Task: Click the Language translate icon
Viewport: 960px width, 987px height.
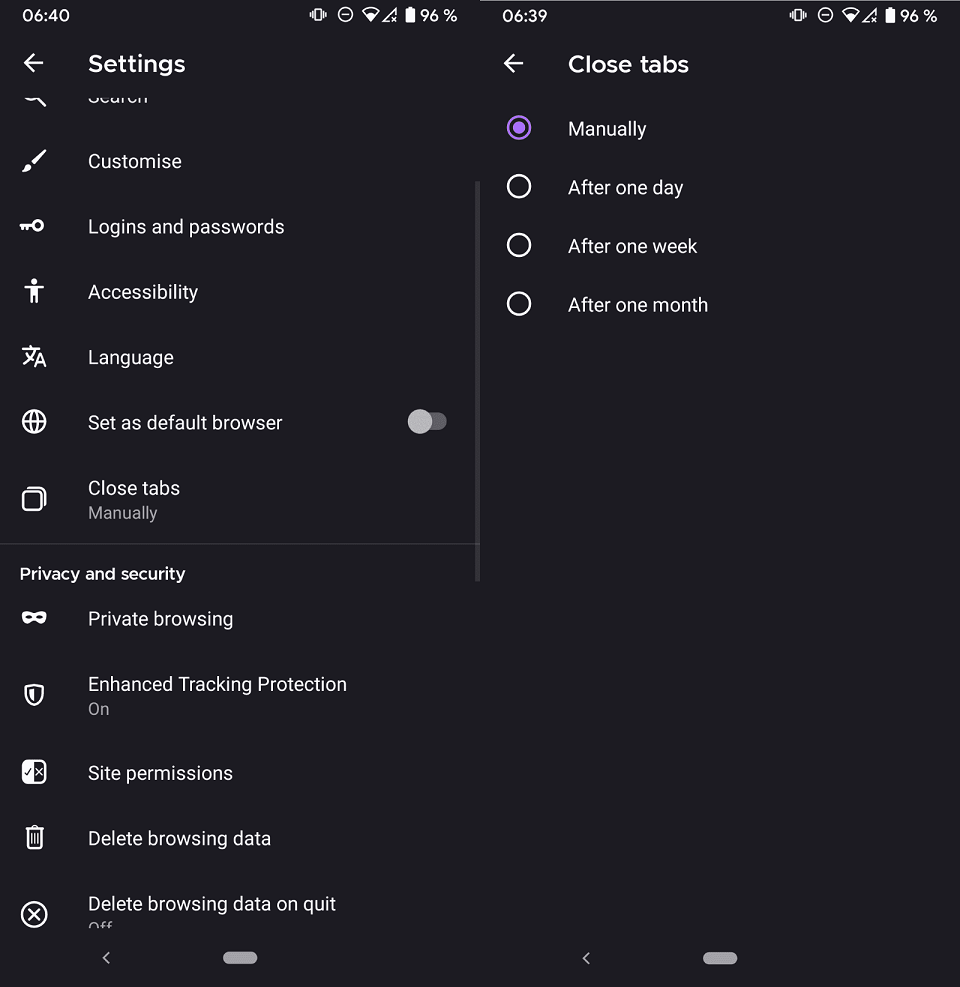Action: tap(34, 357)
